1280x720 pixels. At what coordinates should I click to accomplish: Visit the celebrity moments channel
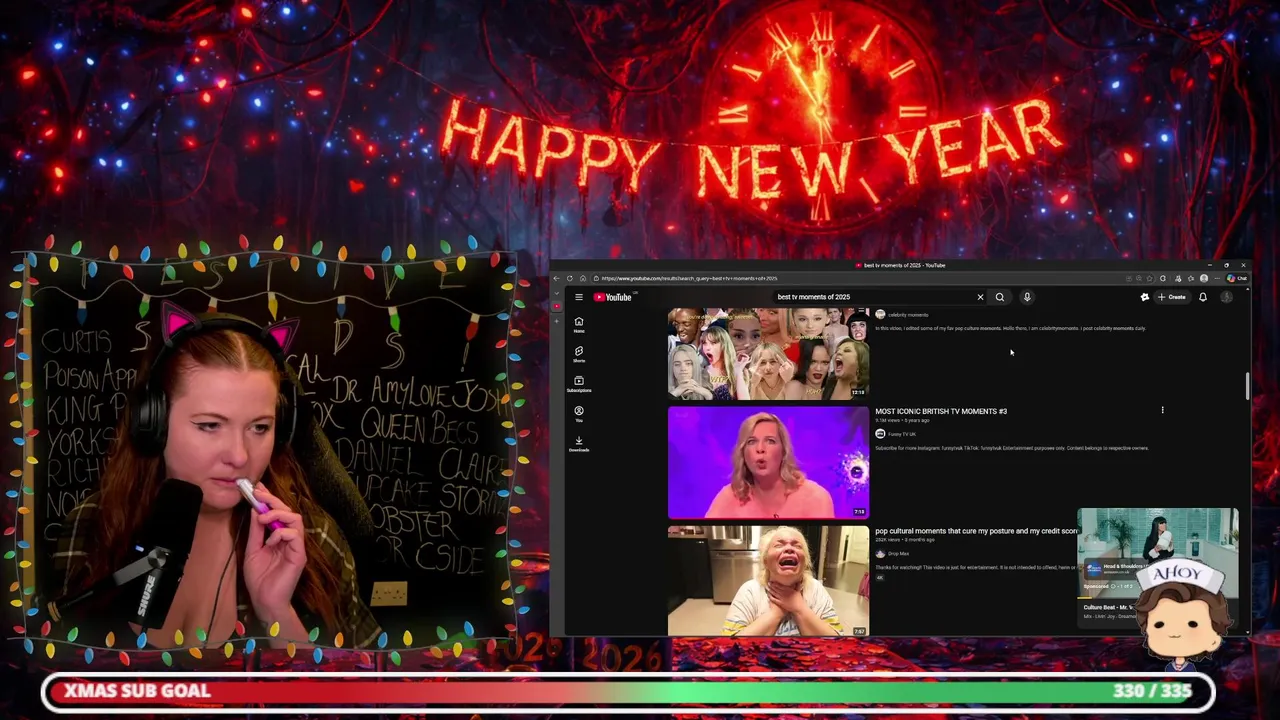coord(908,315)
